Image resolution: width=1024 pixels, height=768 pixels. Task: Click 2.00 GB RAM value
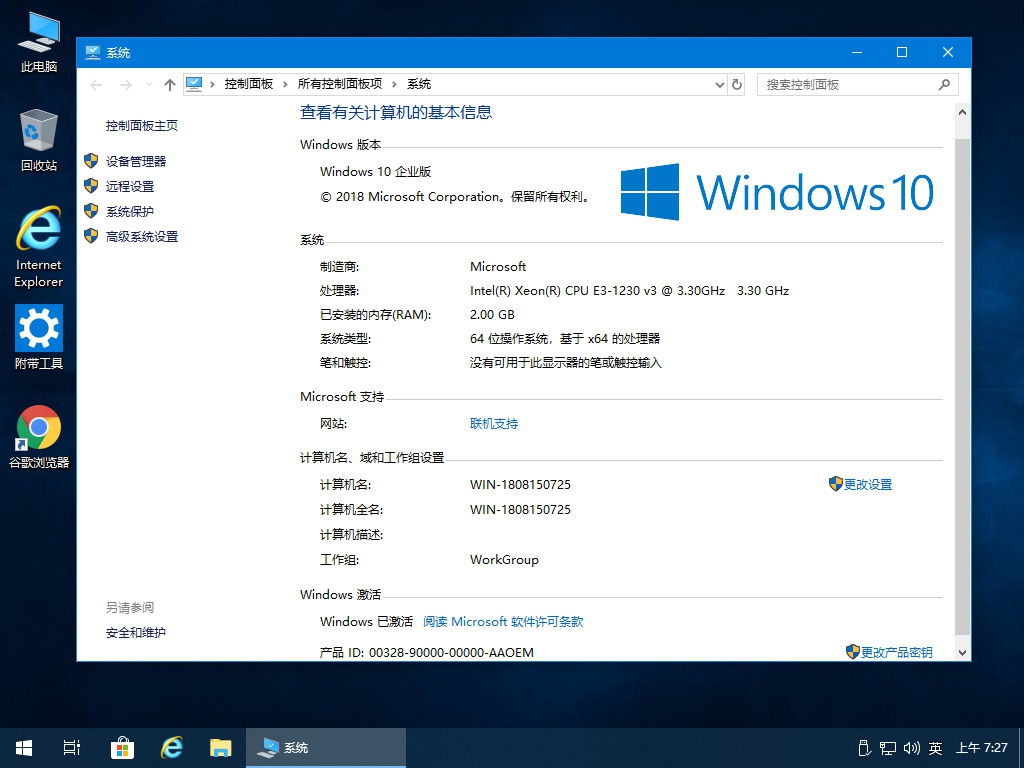[x=492, y=315]
